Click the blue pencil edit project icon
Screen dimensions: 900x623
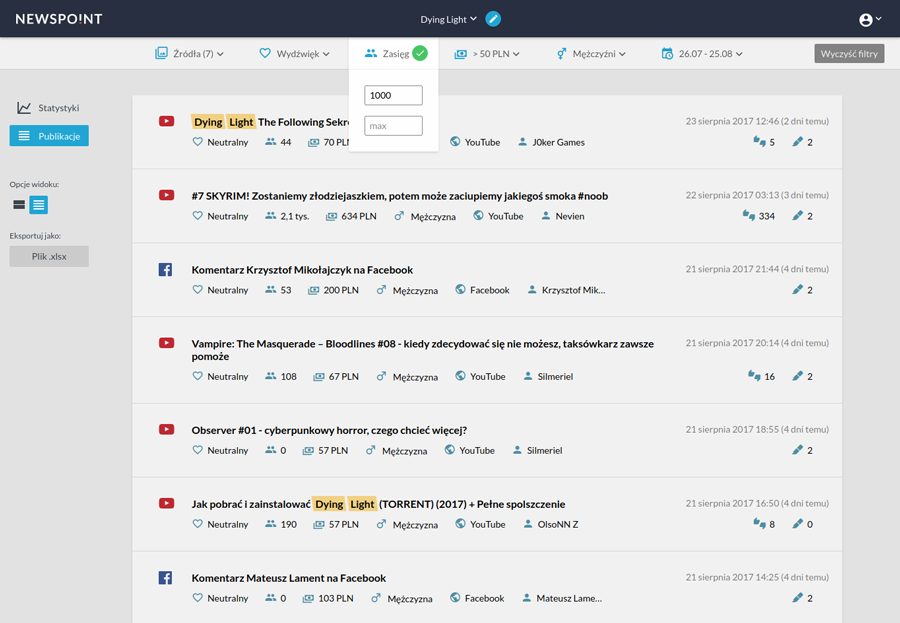pyautogui.click(x=493, y=19)
